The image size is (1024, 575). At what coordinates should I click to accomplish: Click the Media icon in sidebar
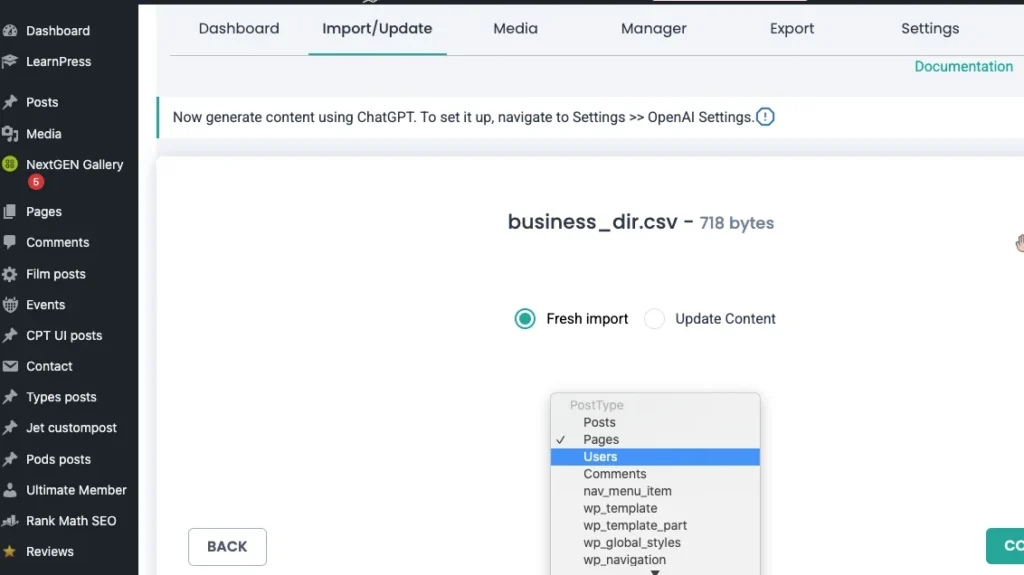[x=10, y=134]
